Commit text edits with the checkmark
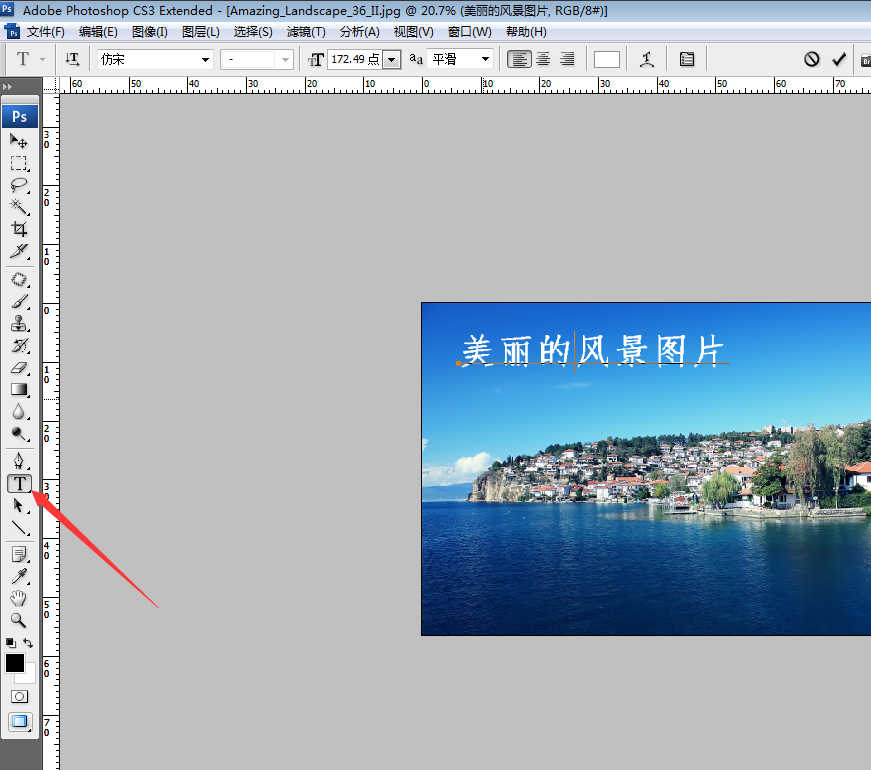871x770 pixels. (839, 59)
